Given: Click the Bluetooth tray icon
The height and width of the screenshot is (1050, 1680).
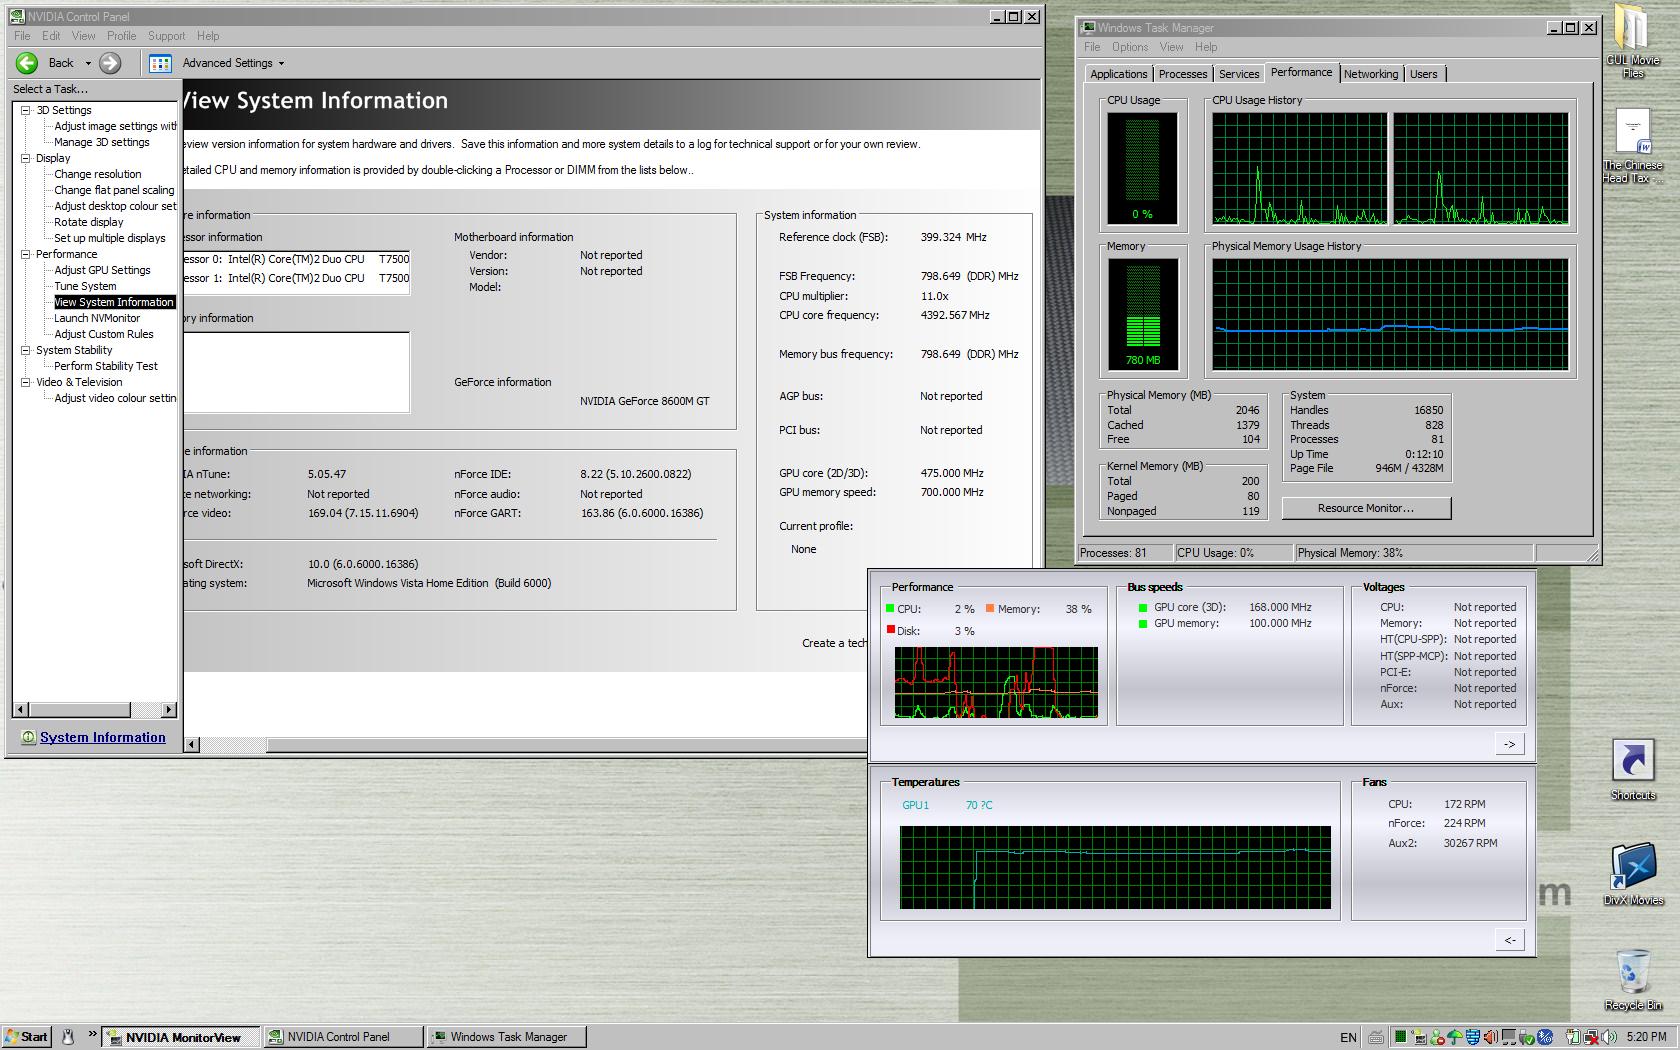Looking at the screenshot, I should point(1545,1037).
